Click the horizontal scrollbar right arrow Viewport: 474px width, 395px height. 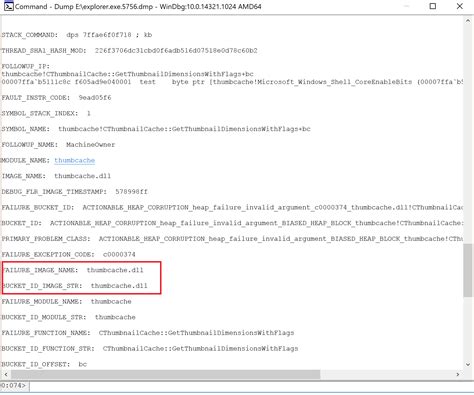click(458, 374)
